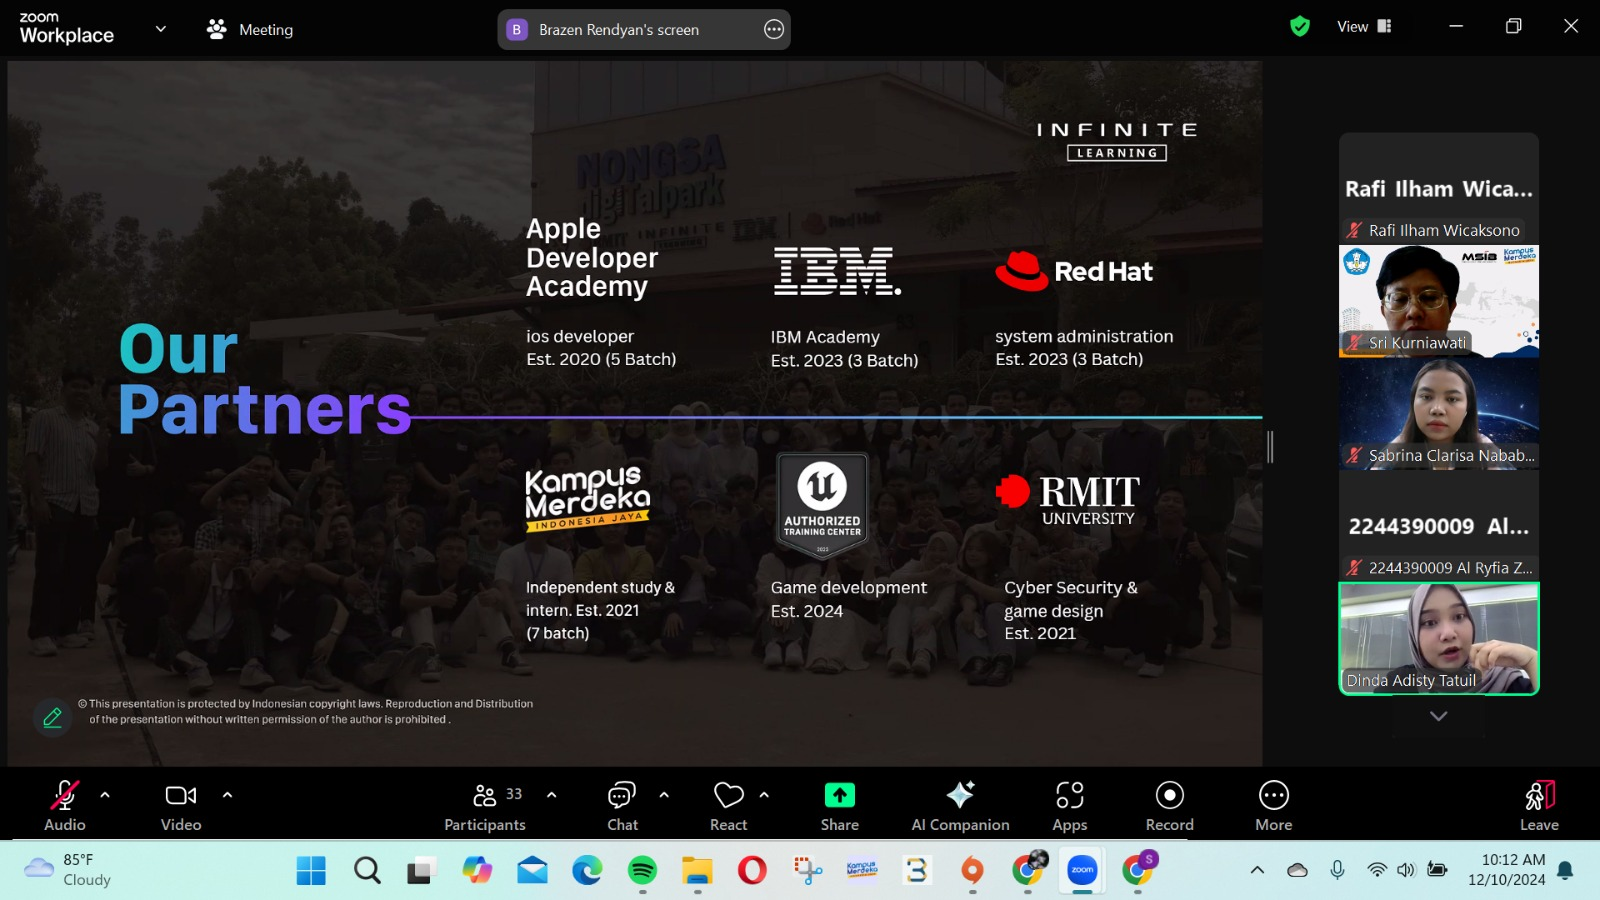Open OneDrive cloud tray icon
This screenshot has width=1600, height=900.
(x=1297, y=870)
